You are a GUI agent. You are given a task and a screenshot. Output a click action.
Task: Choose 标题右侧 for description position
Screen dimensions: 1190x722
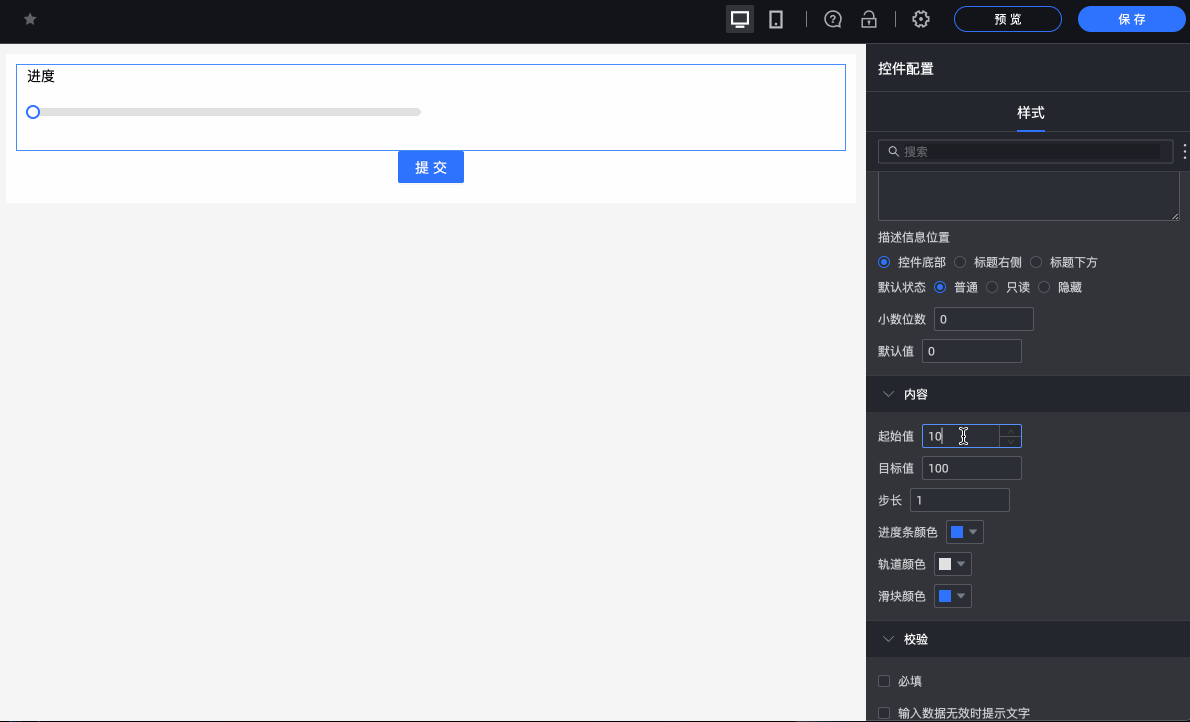pos(960,262)
